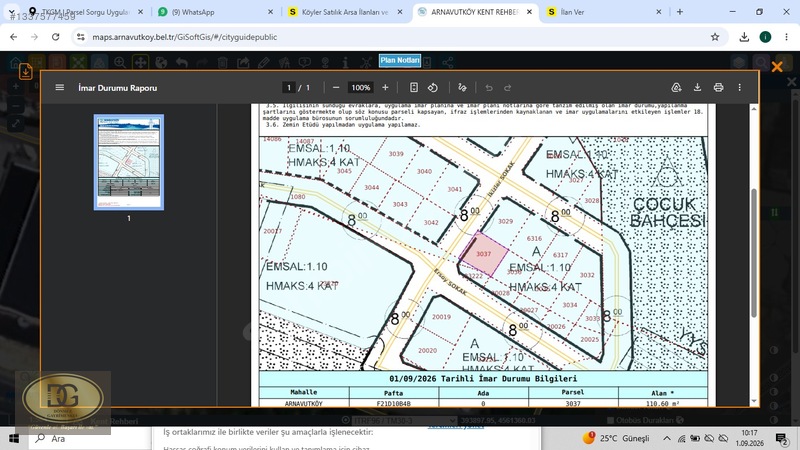Click the PDF undo arrow
The image size is (800, 450).
tap(489, 88)
